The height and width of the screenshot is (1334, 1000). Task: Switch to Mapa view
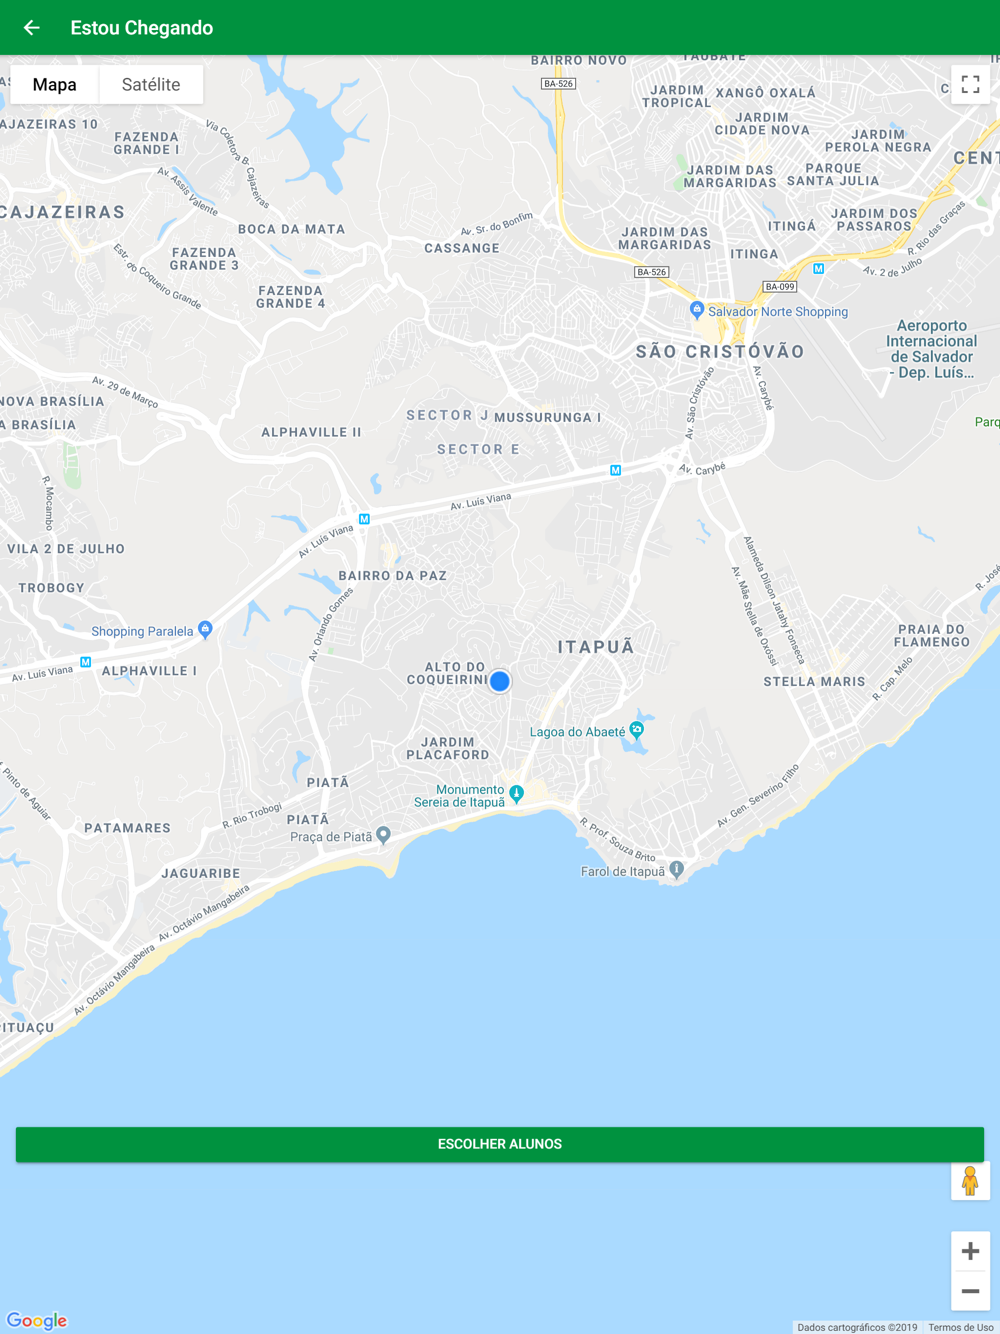[55, 85]
